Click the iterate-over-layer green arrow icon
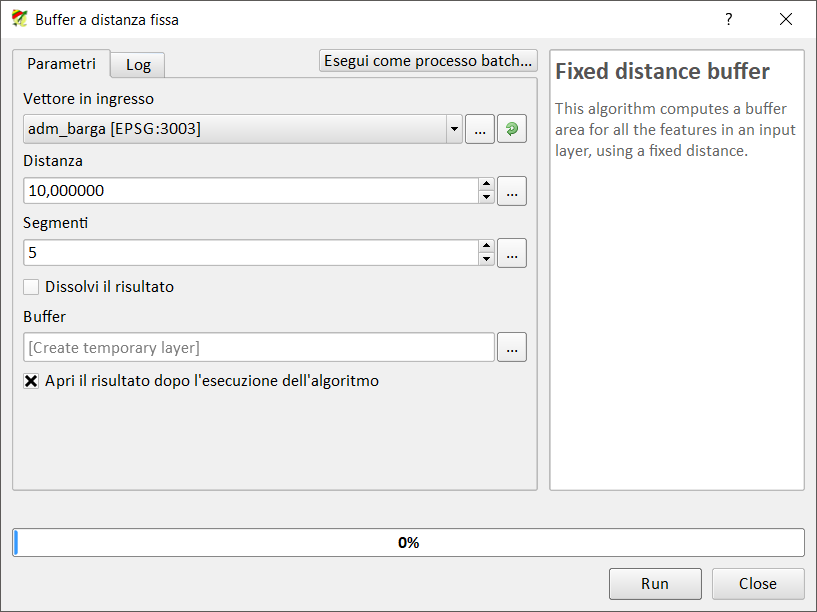 (x=512, y=129)
